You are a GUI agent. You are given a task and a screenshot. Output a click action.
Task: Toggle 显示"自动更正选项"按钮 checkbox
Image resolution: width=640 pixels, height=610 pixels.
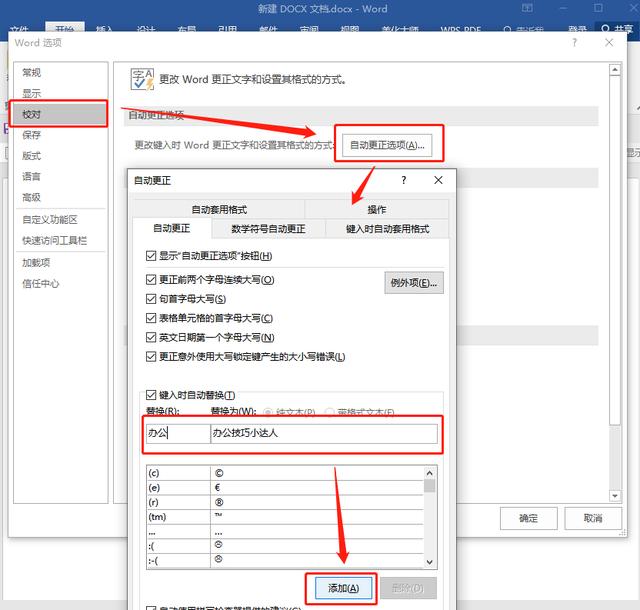tap(151, 256)
